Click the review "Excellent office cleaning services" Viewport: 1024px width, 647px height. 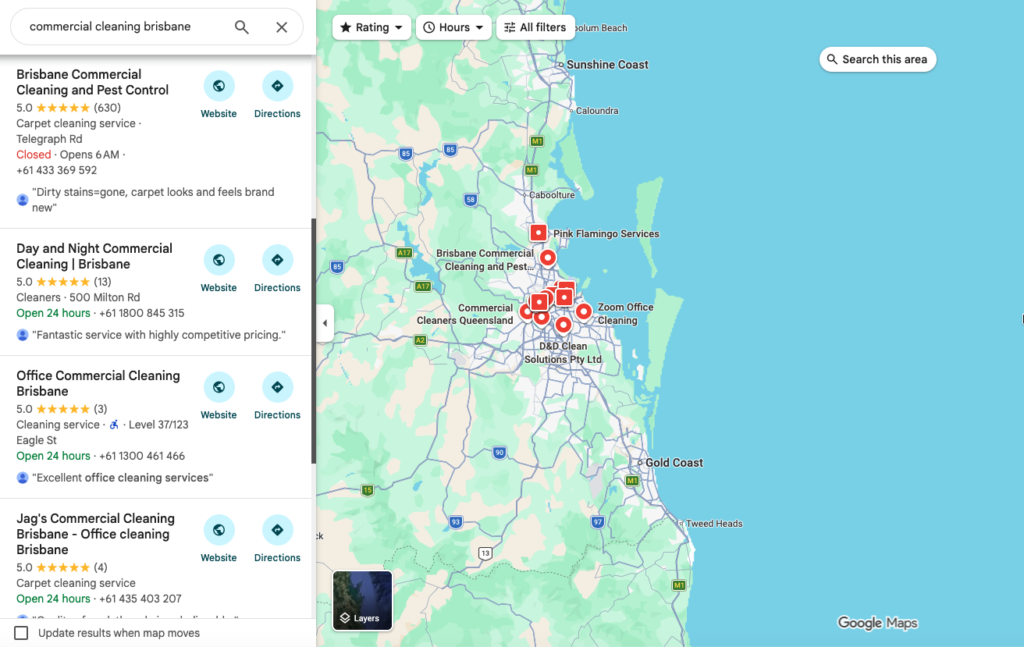pyautogui.click(x=123, y=478)
